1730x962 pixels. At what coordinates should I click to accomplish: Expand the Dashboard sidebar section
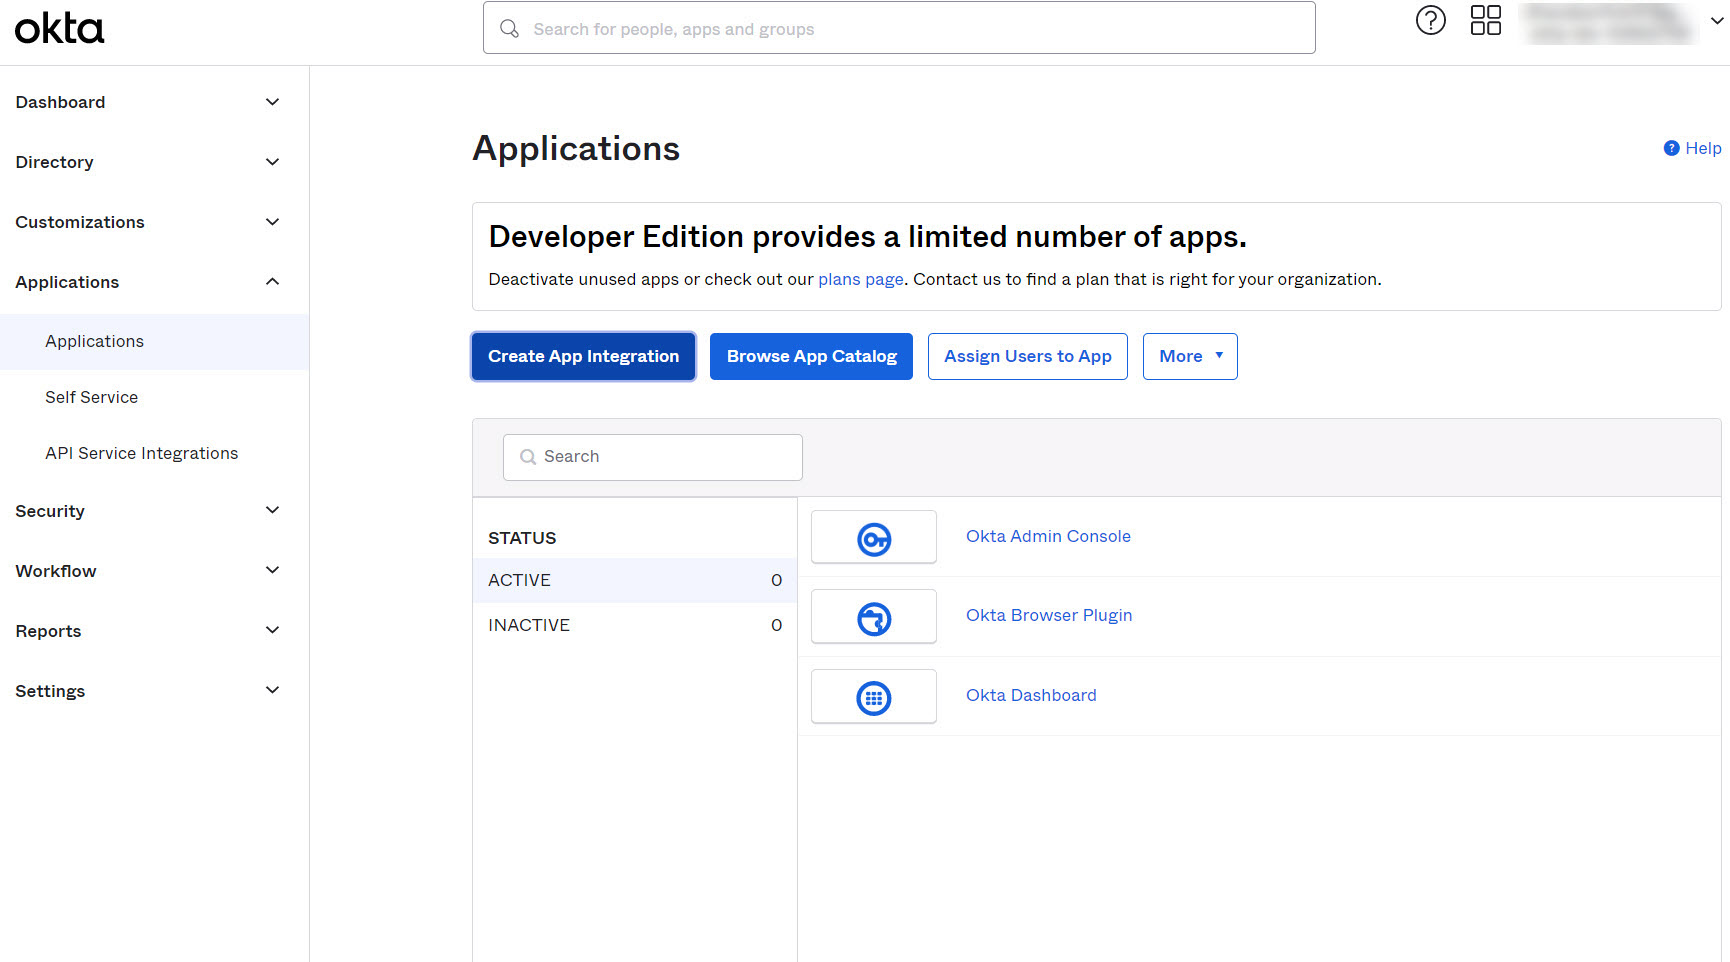pyautogui.click(x=272, y=102)
